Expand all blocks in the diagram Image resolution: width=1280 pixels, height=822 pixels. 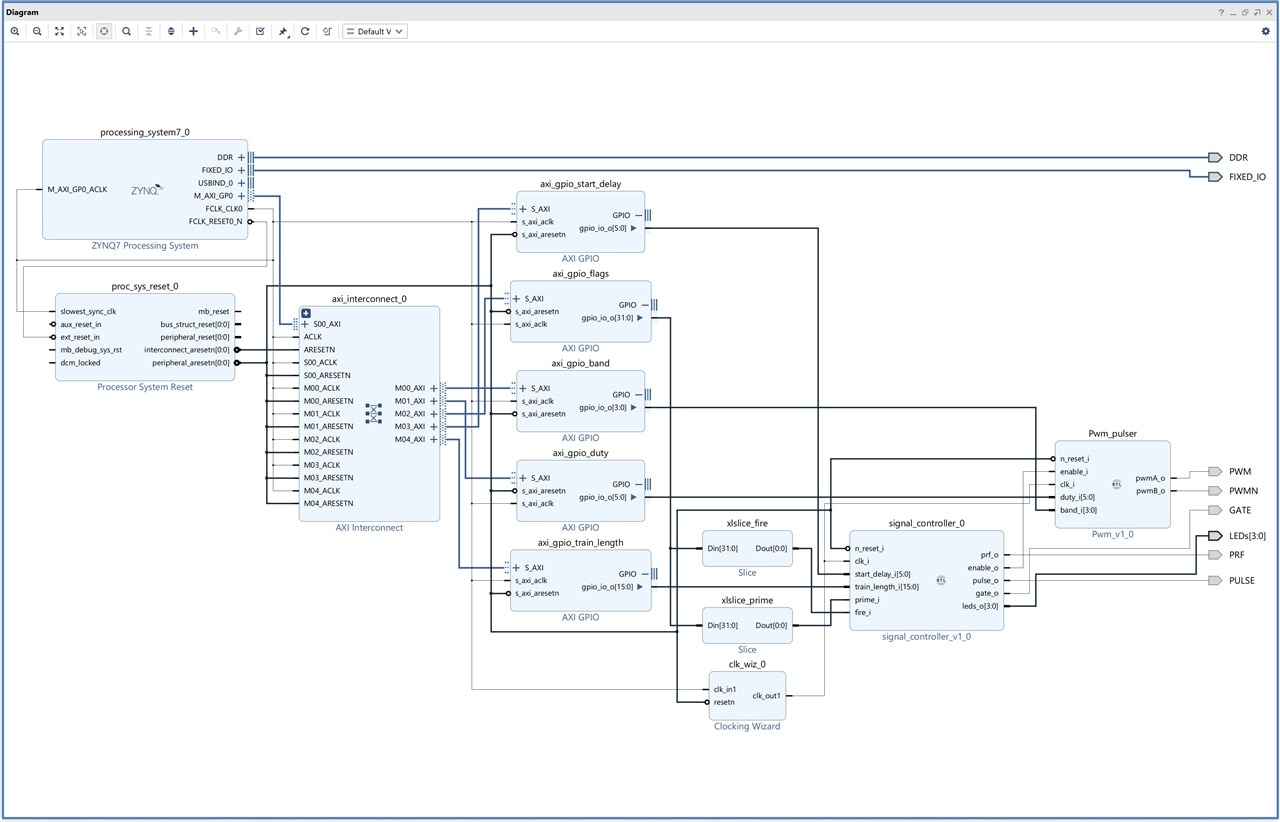pyautogui.click(x=171, y=31)
